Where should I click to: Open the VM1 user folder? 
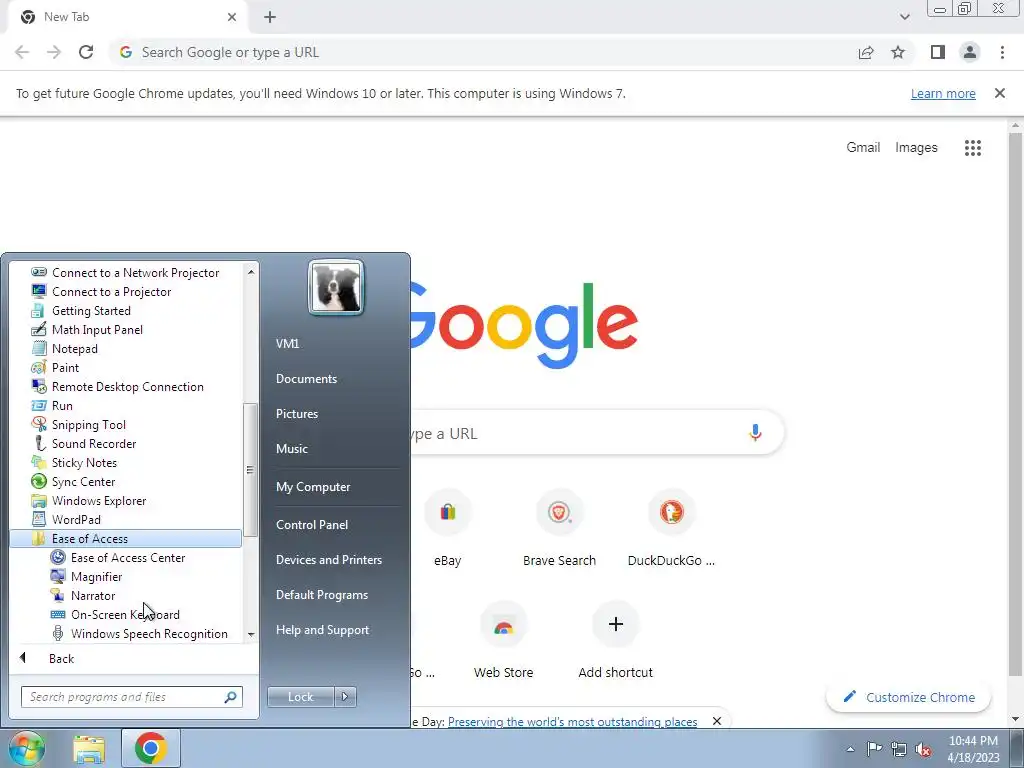(x=287, y=344)
